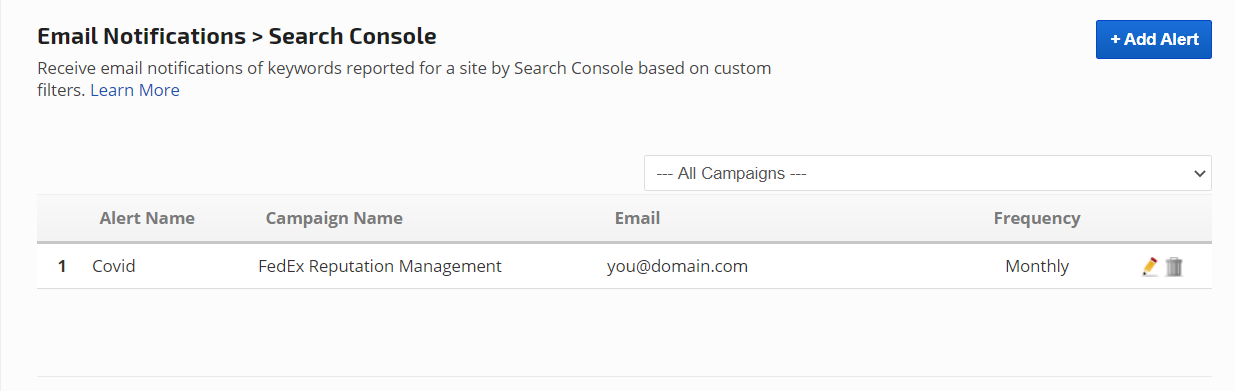Click the Monthly frequency value

[x=1037, y=266]
